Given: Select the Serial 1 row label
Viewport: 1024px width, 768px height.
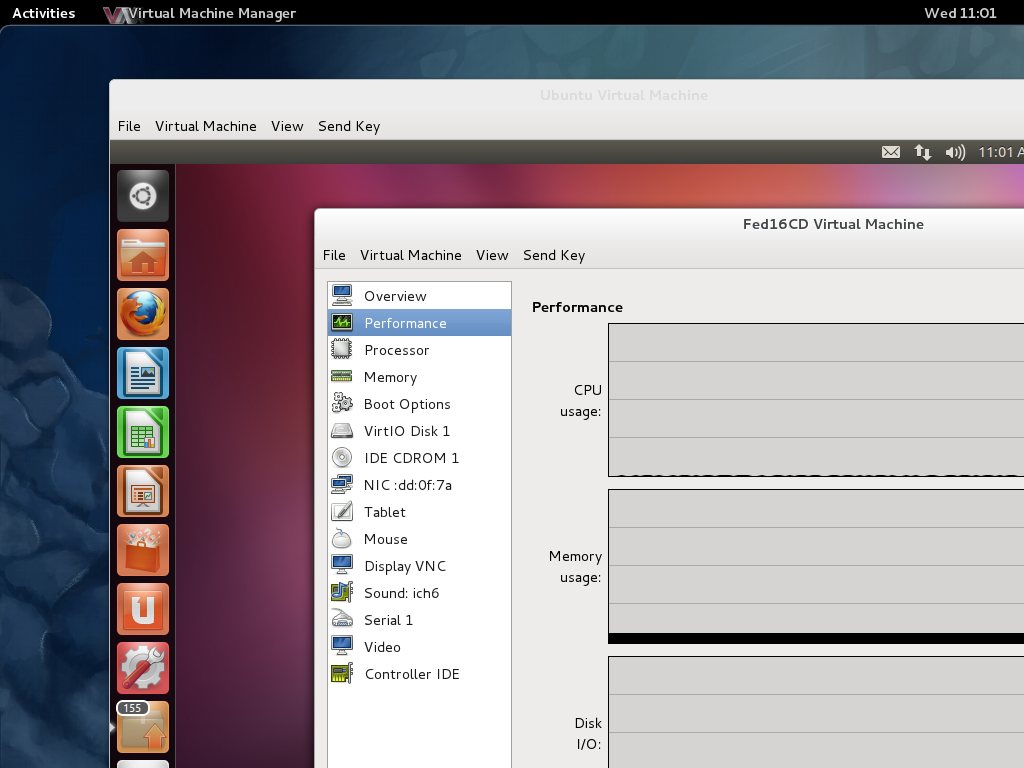Looking at the screenshot, I should (388, 620).
